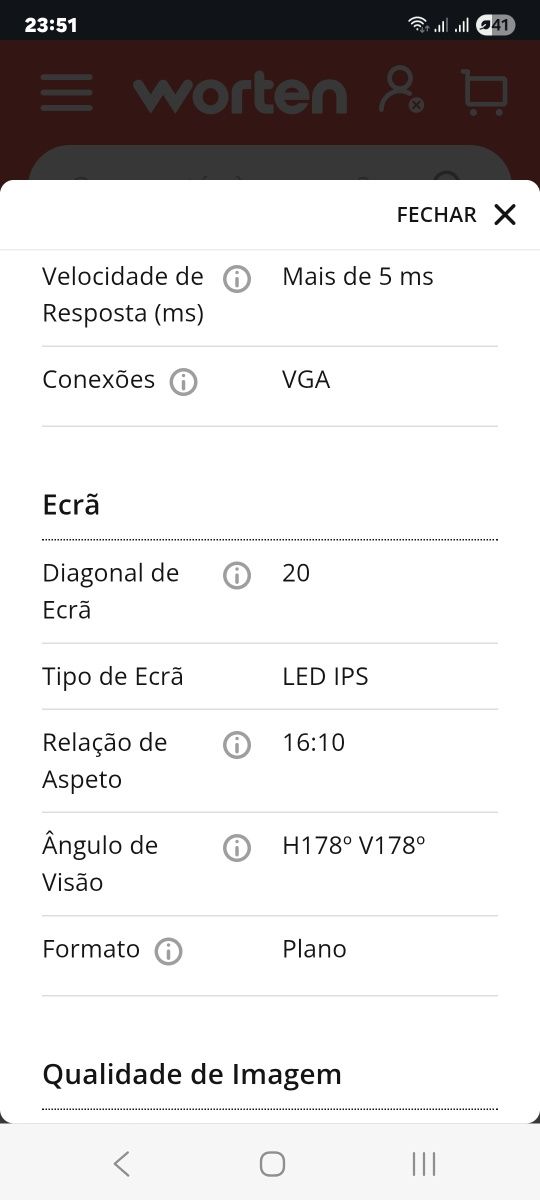The image size is (540, 1200).
Task: Tap the dimmed search field behind the panel
Action: point(270,163)
